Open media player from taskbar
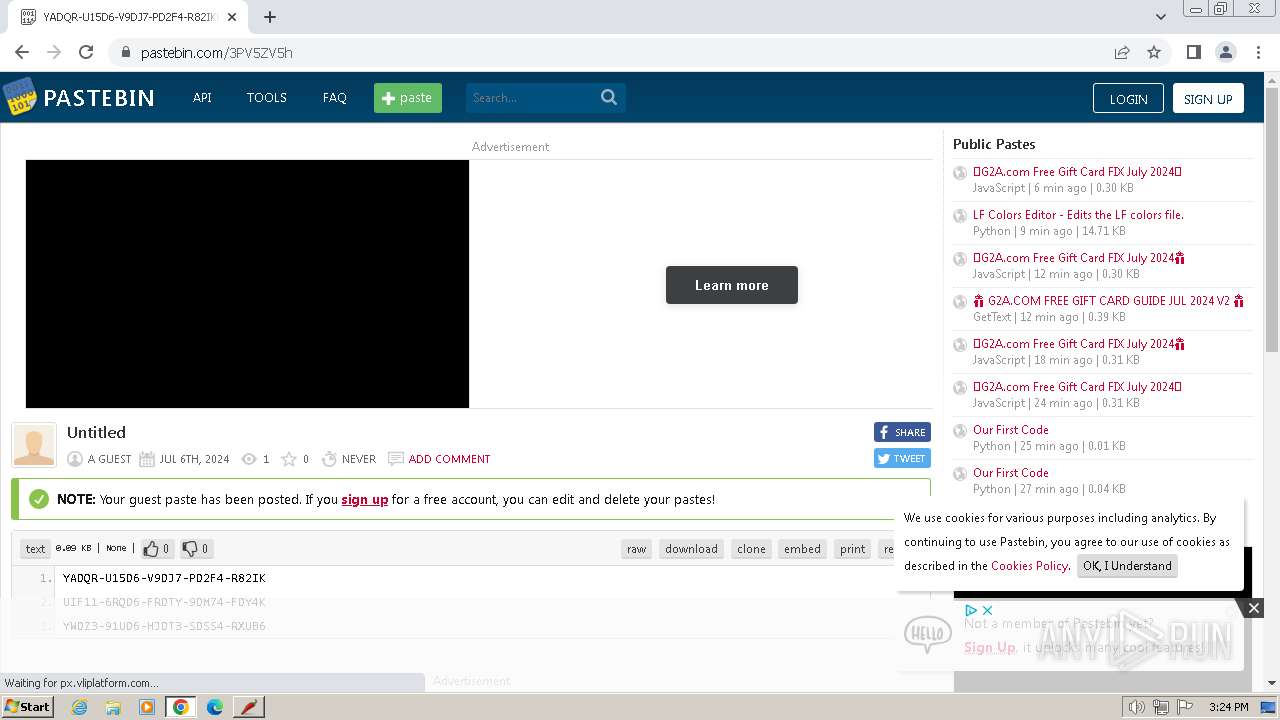This screenshot has width=1280, height=720. [x=147, y=707]
